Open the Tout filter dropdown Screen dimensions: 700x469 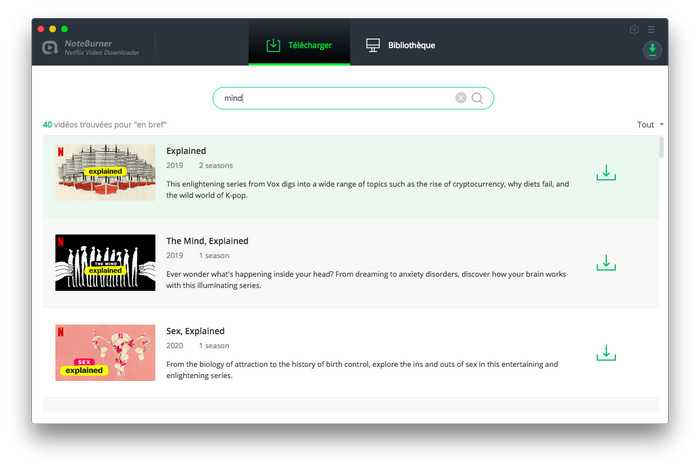click(x=650, y=125)
